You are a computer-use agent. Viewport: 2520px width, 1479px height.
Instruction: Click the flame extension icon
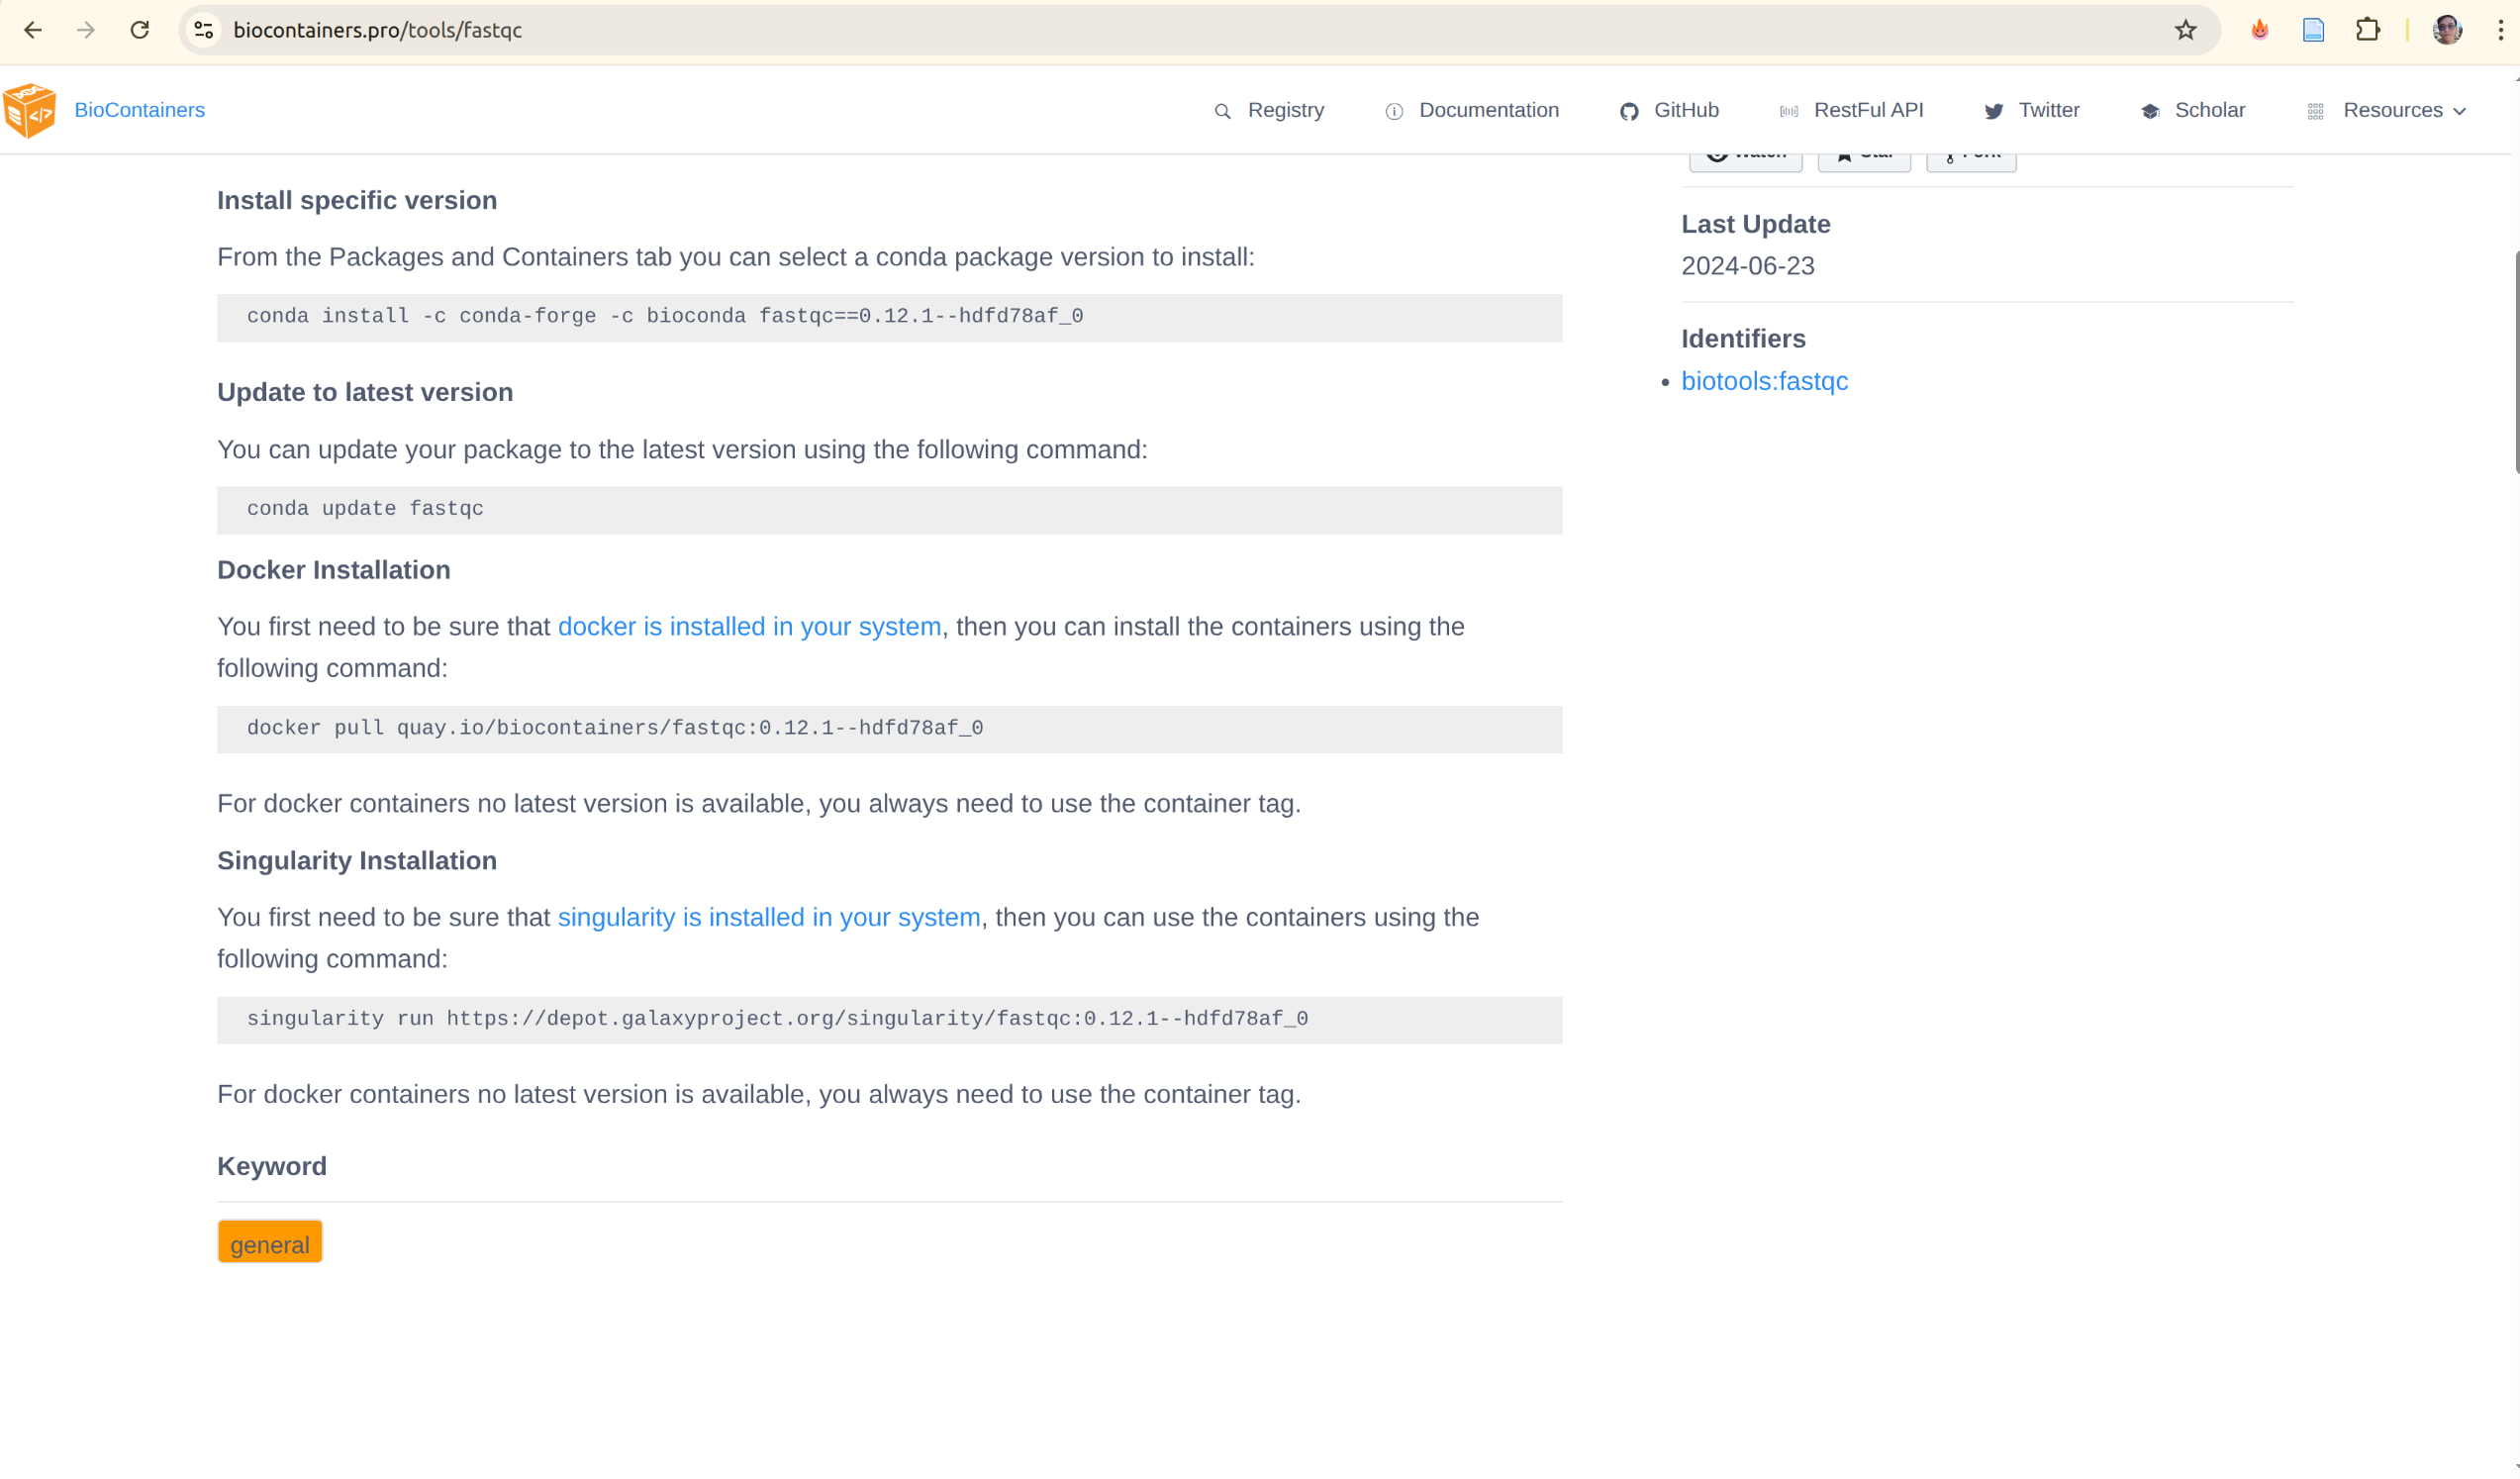[2259, 30]
